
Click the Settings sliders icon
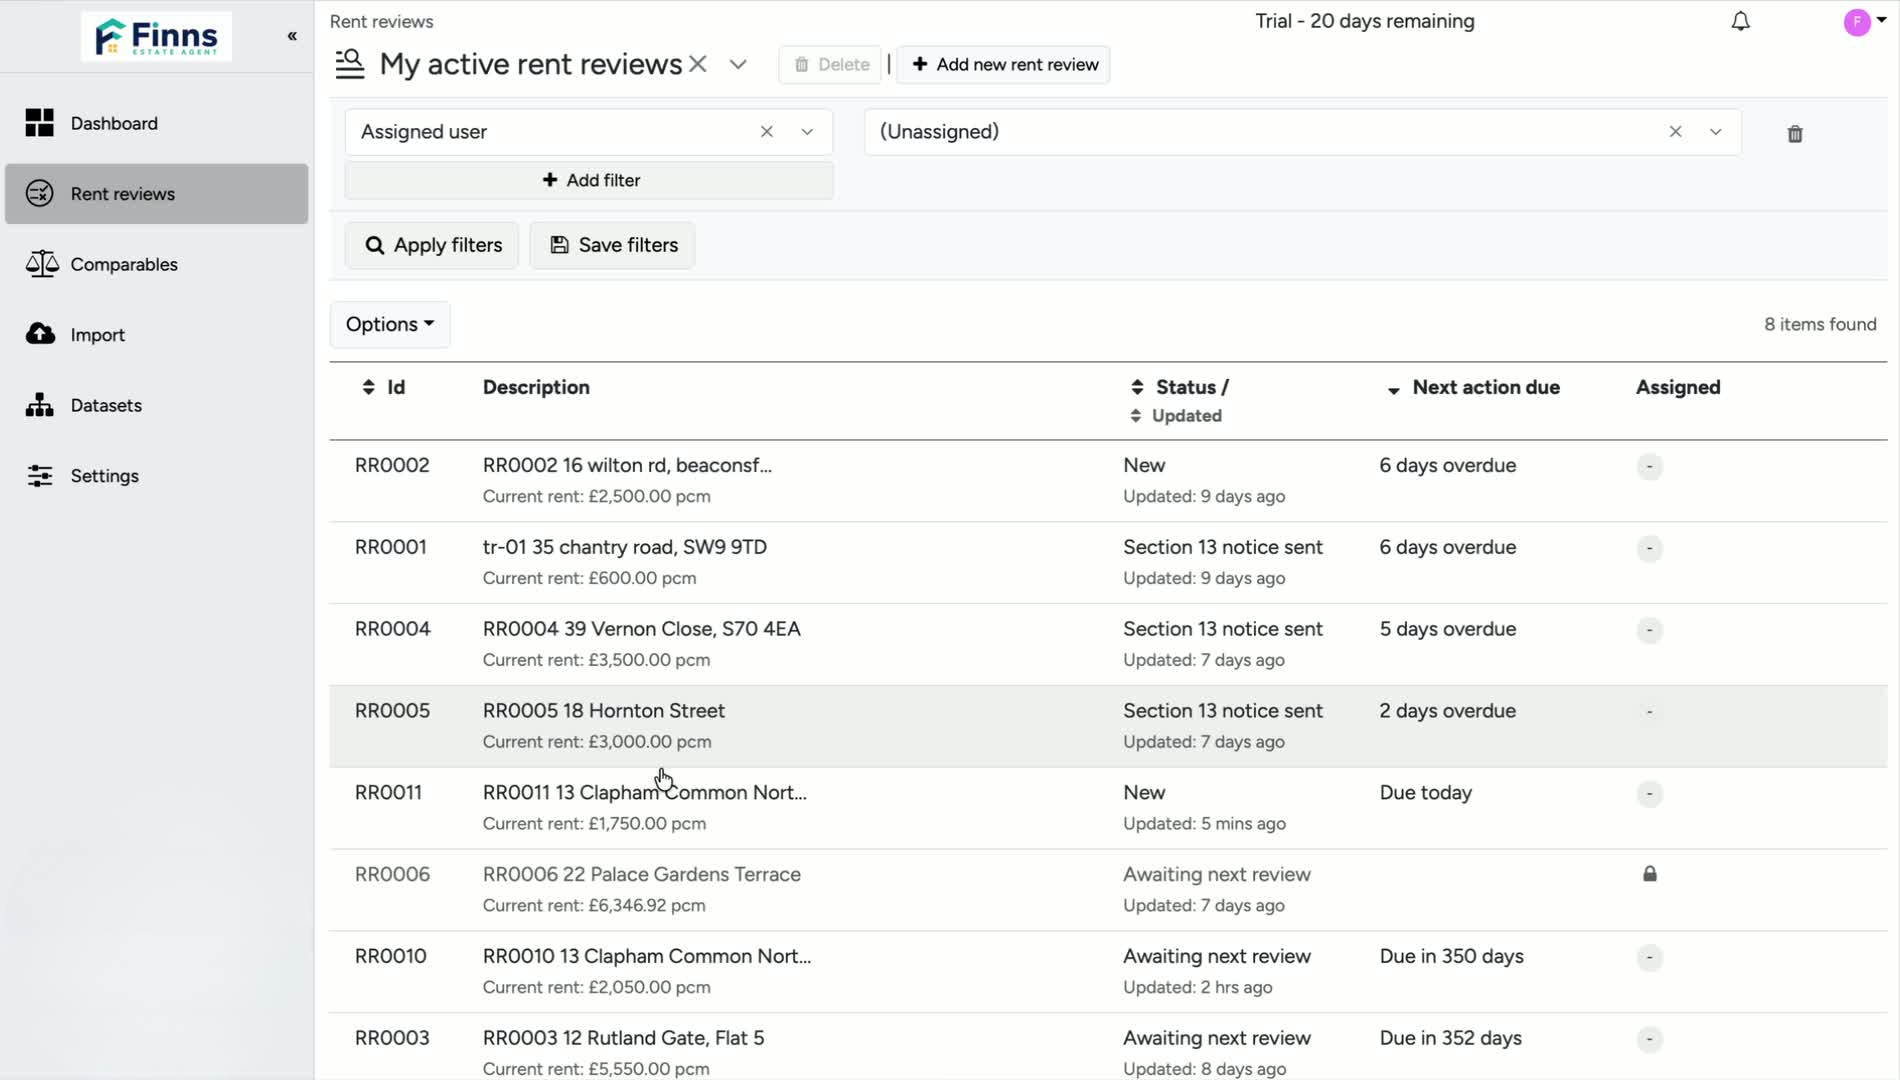(x=40, y=476)
